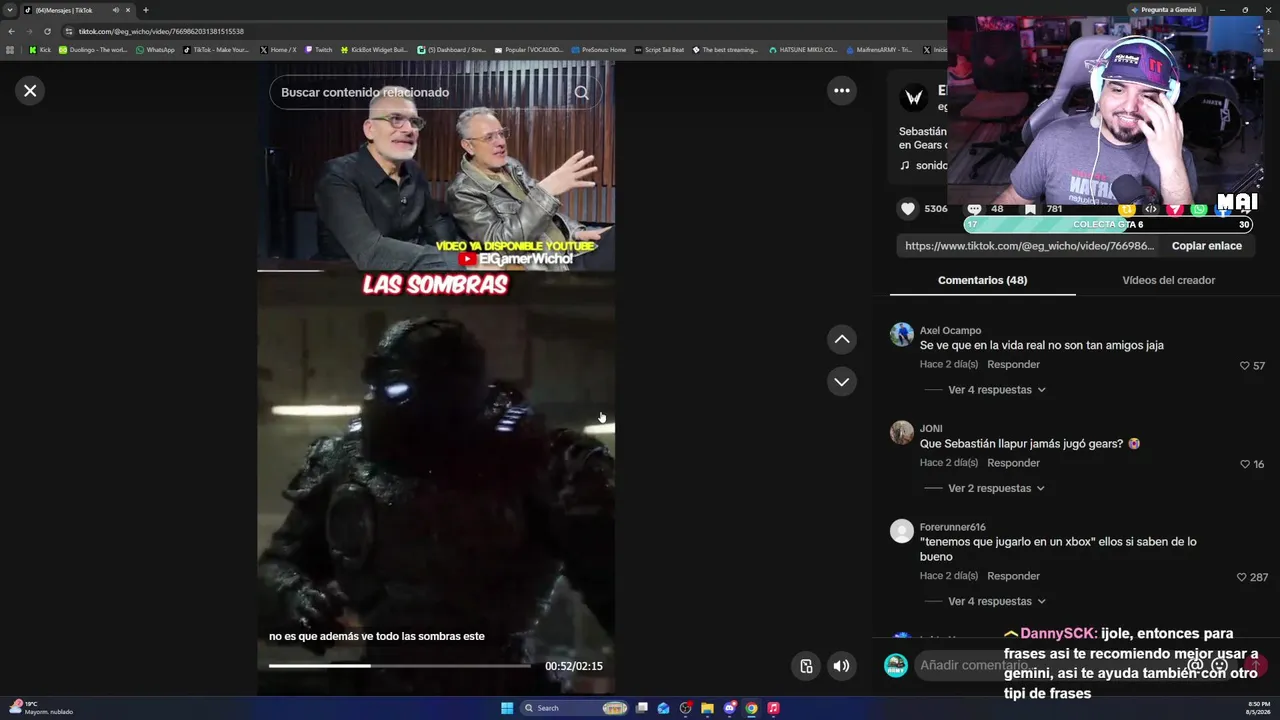Image resolution: width=1280 pixels, height=720 pixels.
Task: Like JONI's comment heart
Action: click(1245, 464)
